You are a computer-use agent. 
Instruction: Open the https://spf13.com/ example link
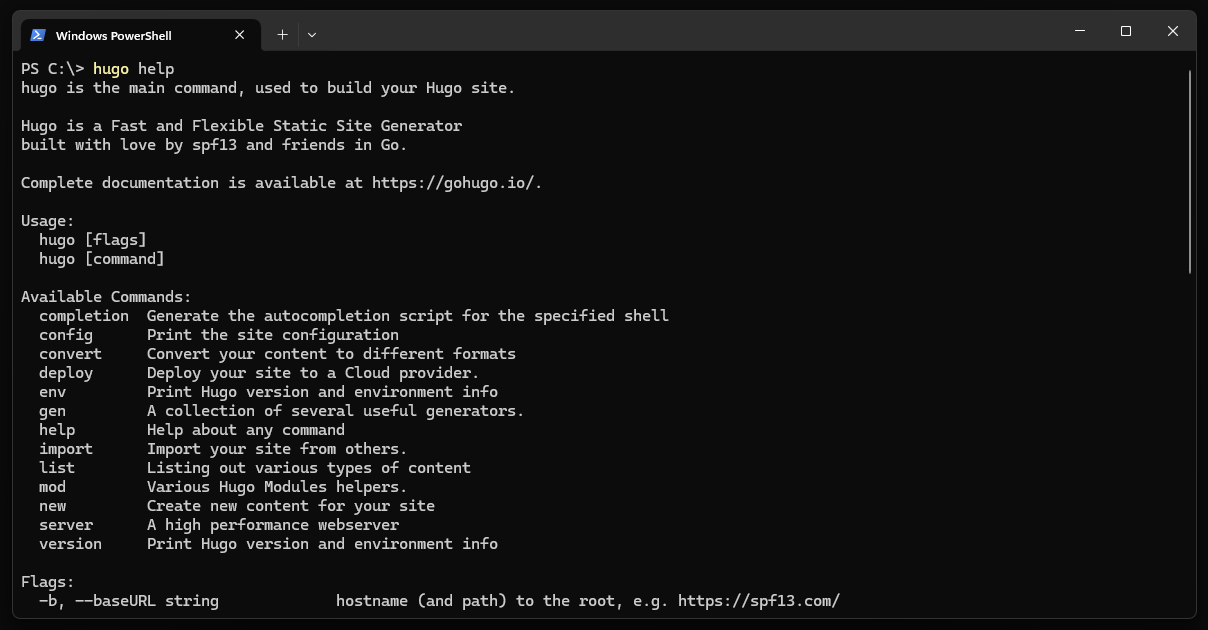coord(758,601)
